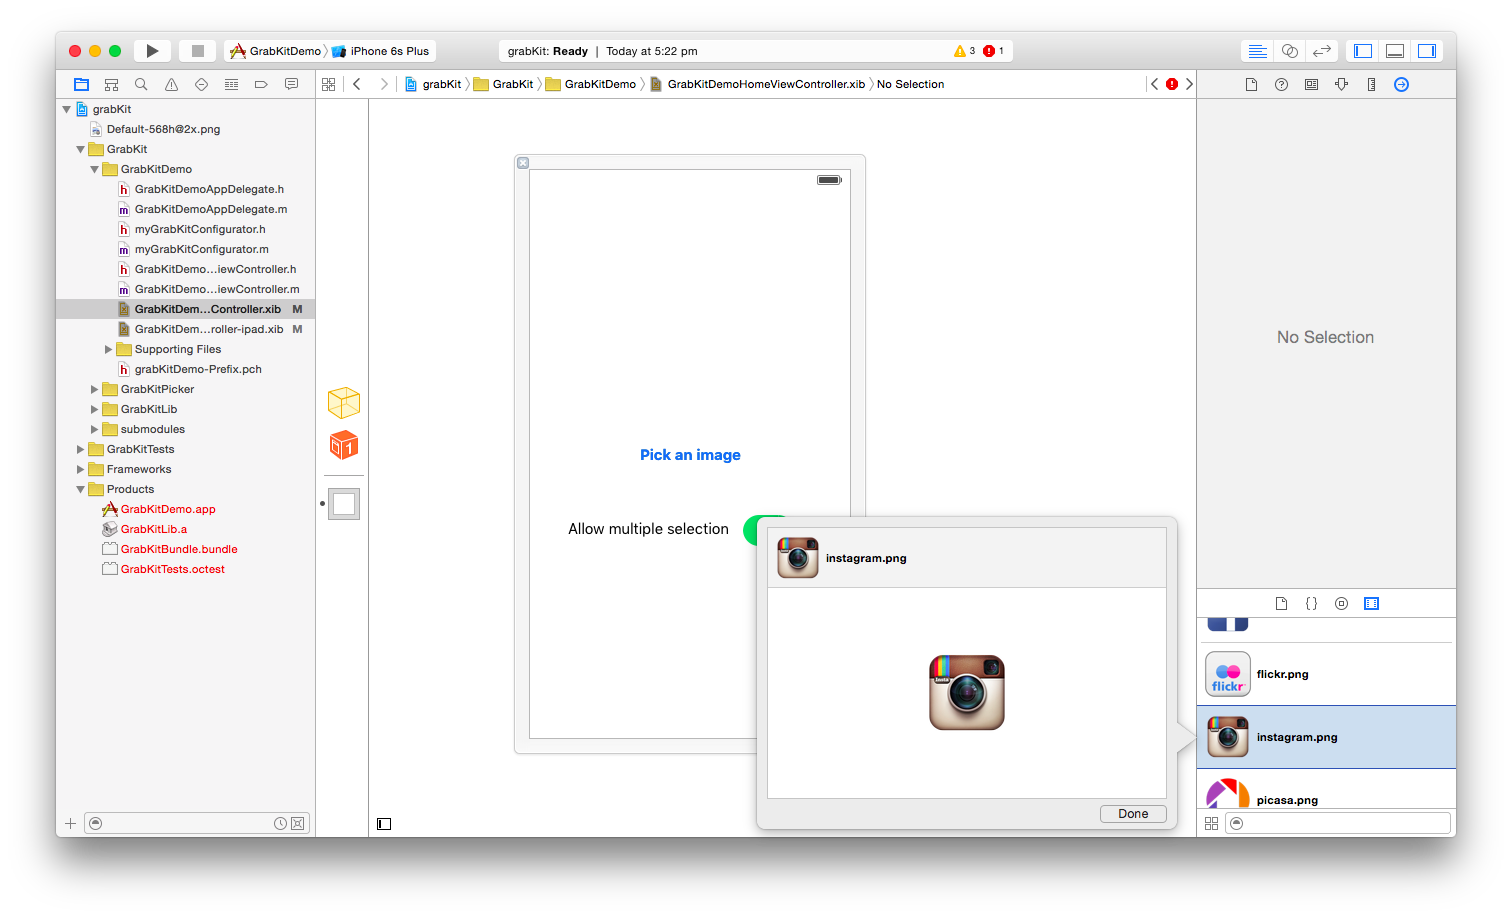Click the navigator filter field
This screenshot has width=1512, height=917.
(197, 824)
